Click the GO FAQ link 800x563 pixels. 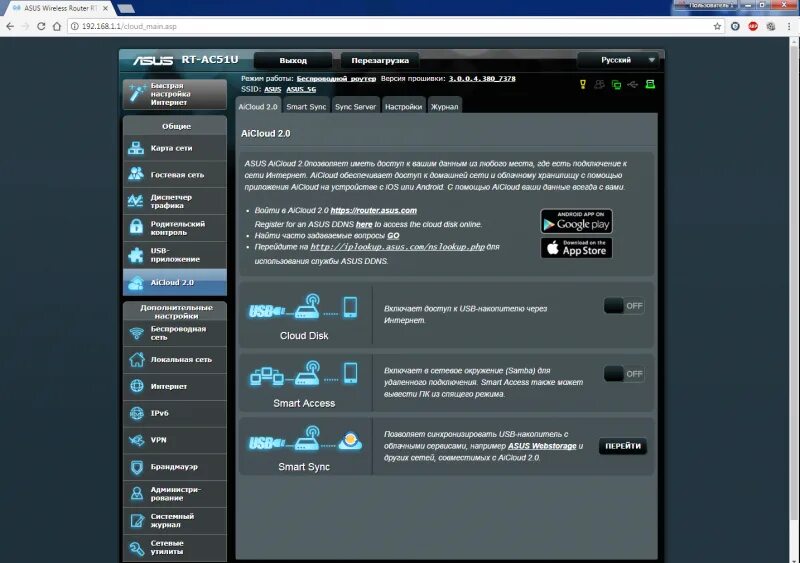pyautogui.click(x=393, y=235)
